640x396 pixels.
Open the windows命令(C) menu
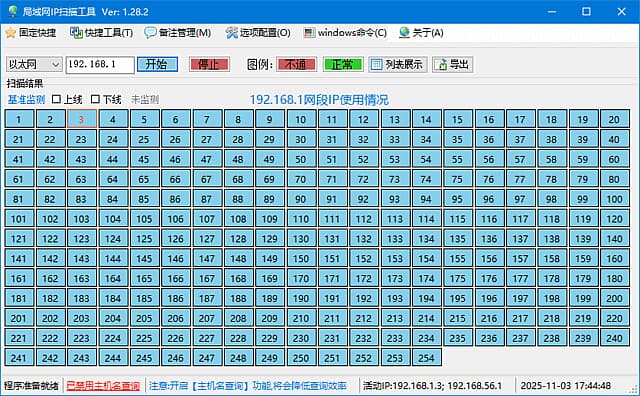point(345,33)
